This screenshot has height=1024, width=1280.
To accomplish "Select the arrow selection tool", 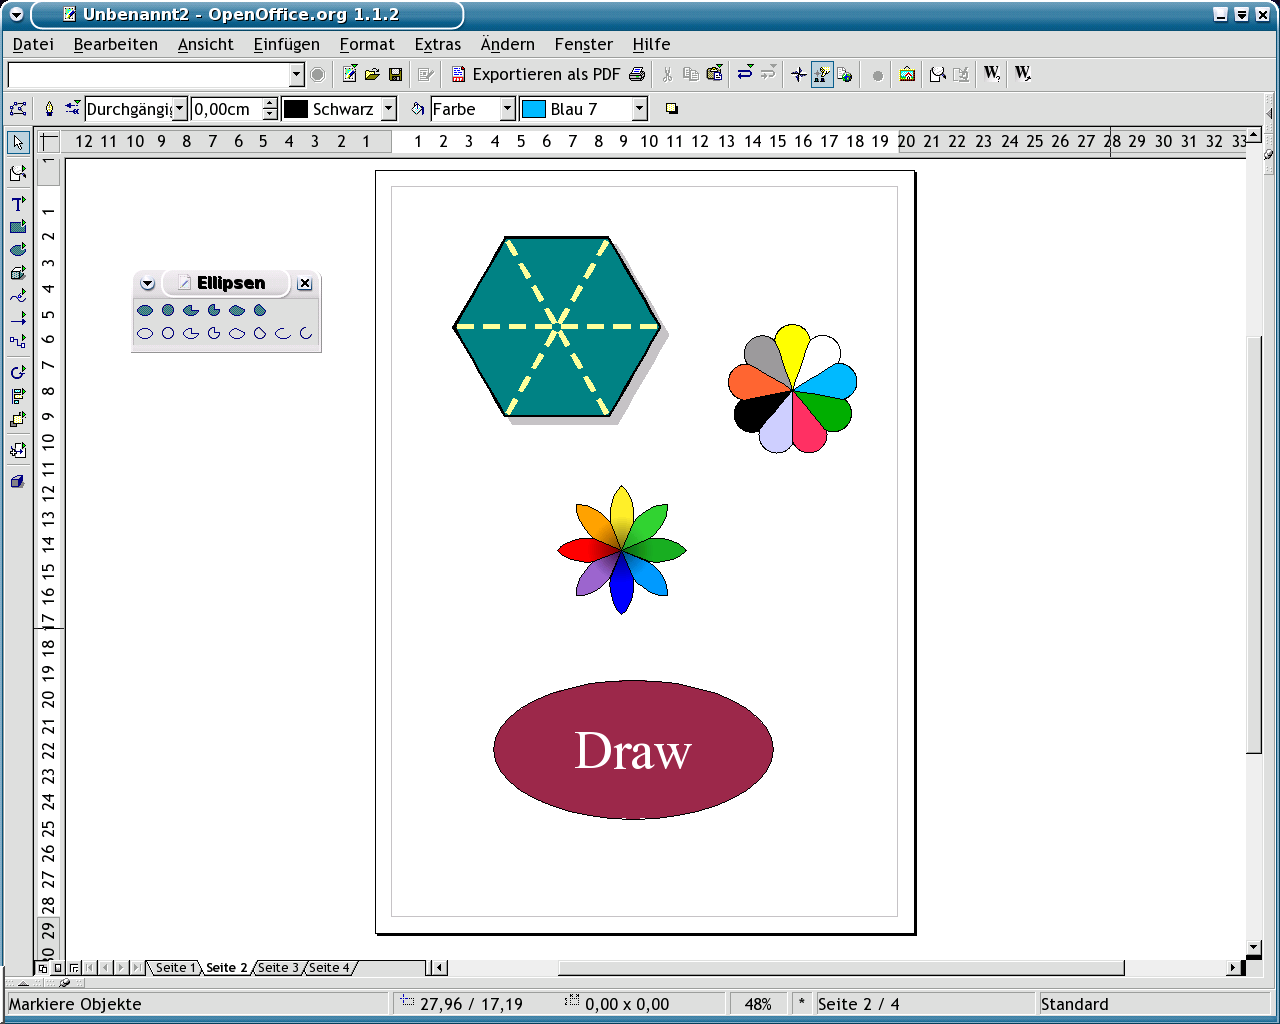I will click(x=18, y=143).
